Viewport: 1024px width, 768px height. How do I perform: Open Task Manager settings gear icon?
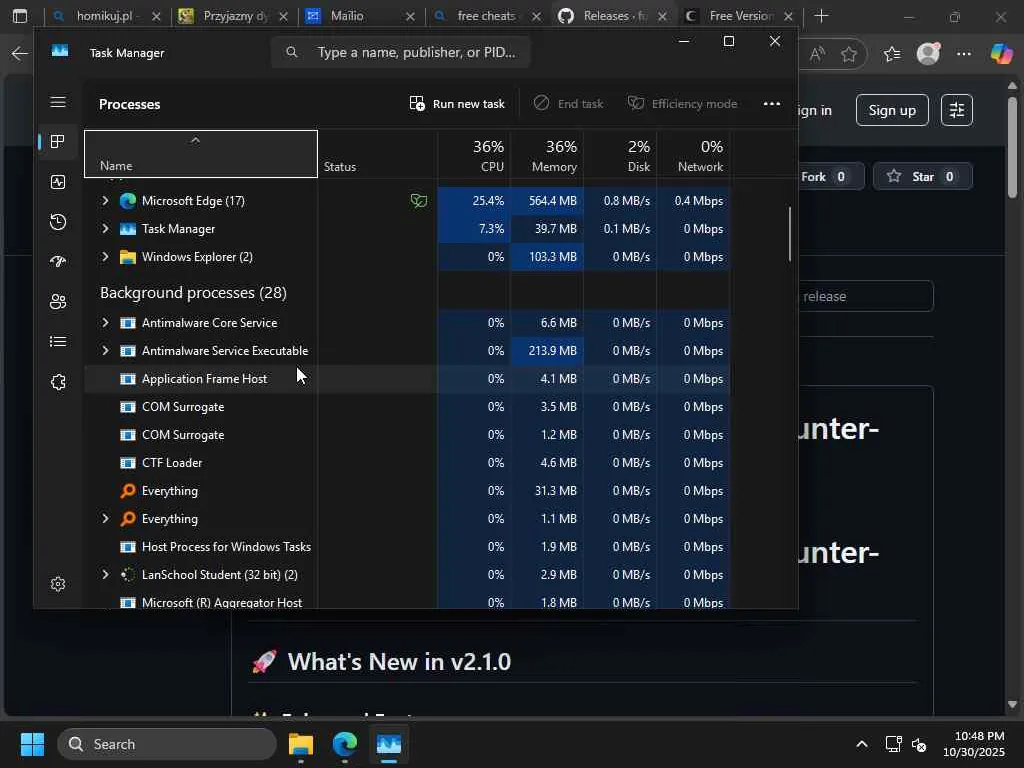point(57,584)
